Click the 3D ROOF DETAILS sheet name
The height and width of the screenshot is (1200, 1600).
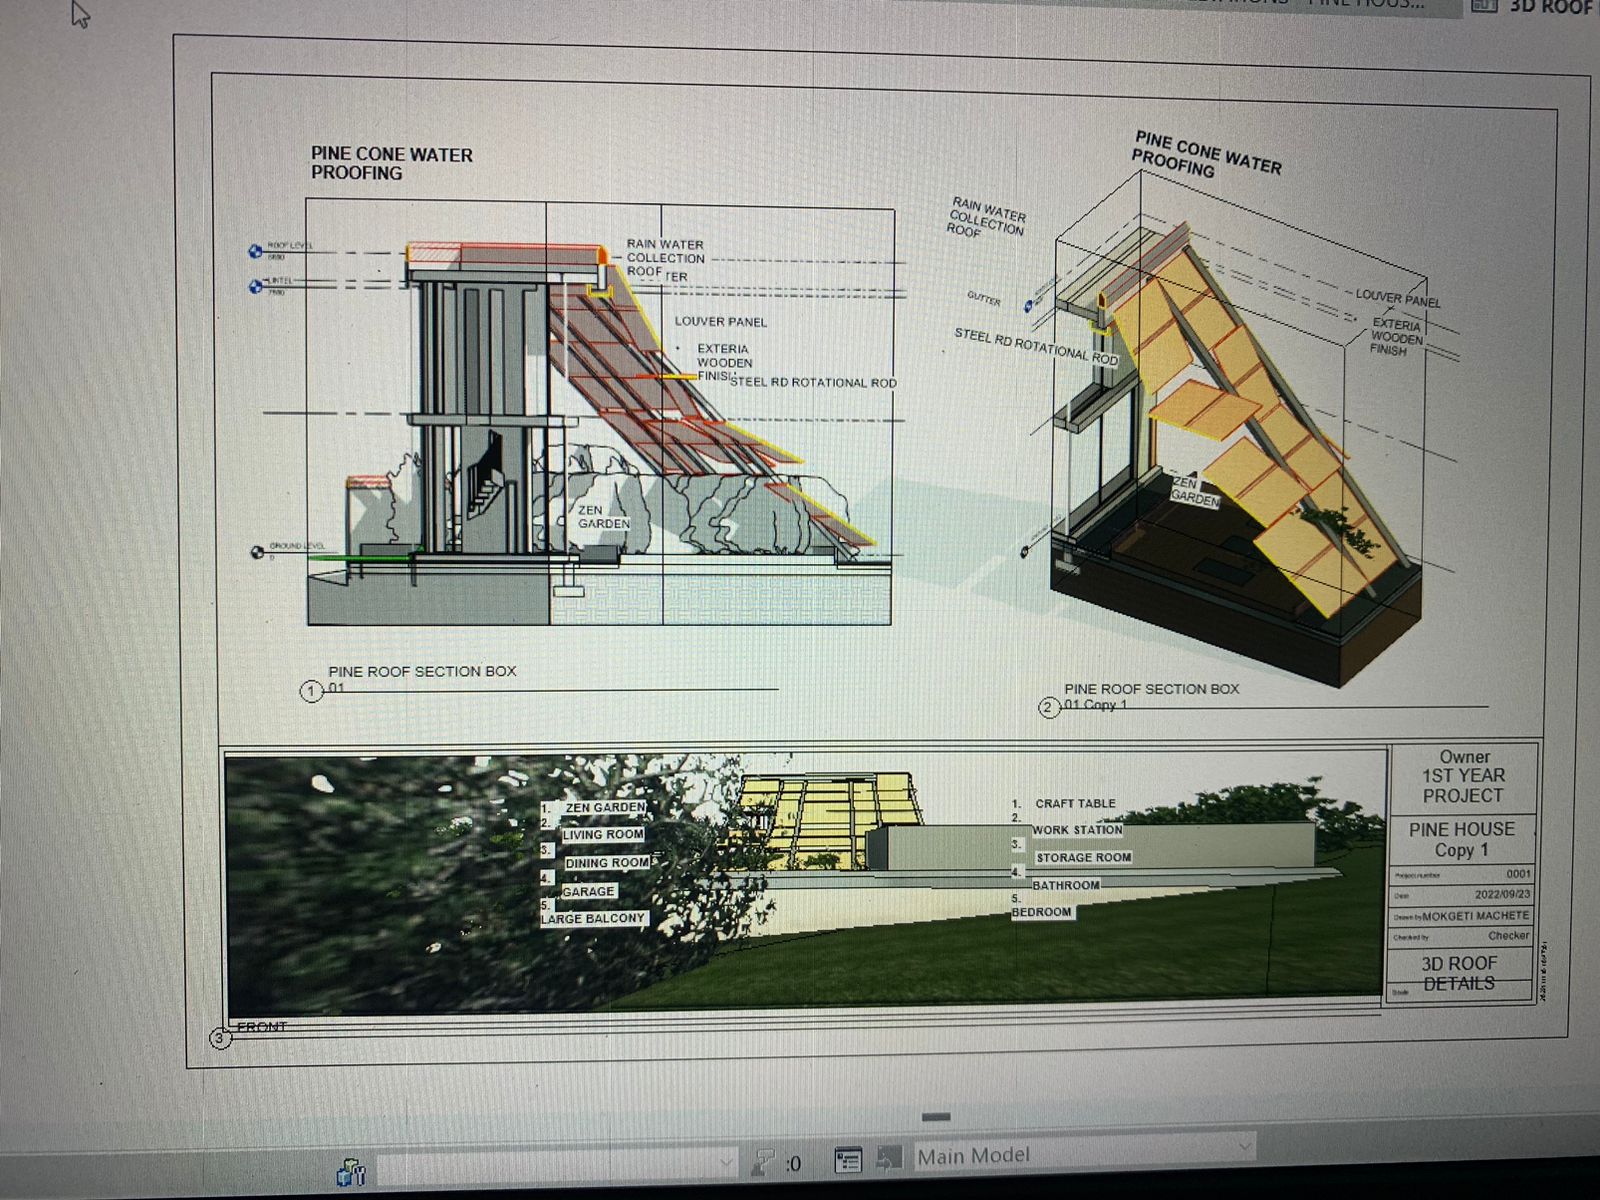(x=1459, y=973)
